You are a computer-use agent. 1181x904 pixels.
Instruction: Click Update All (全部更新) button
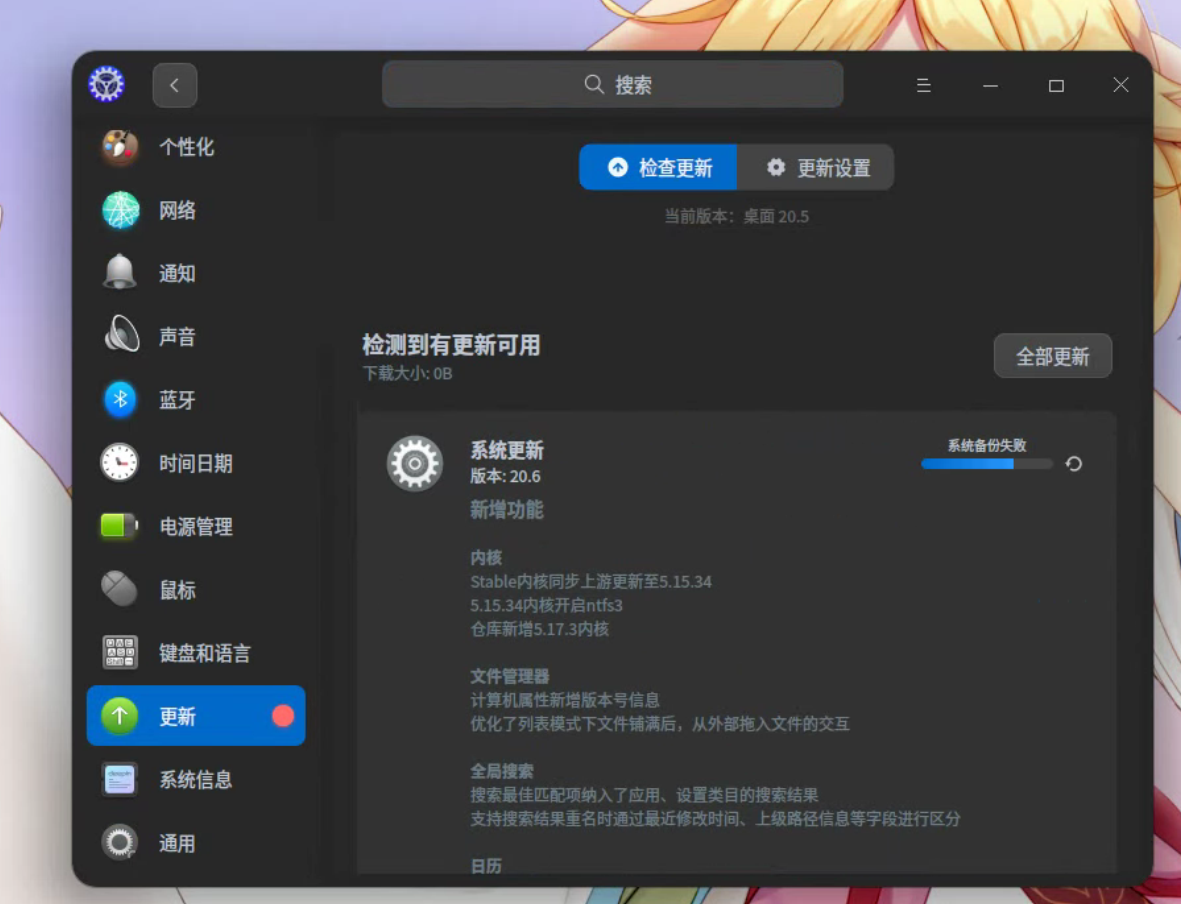coord(1053,356)
